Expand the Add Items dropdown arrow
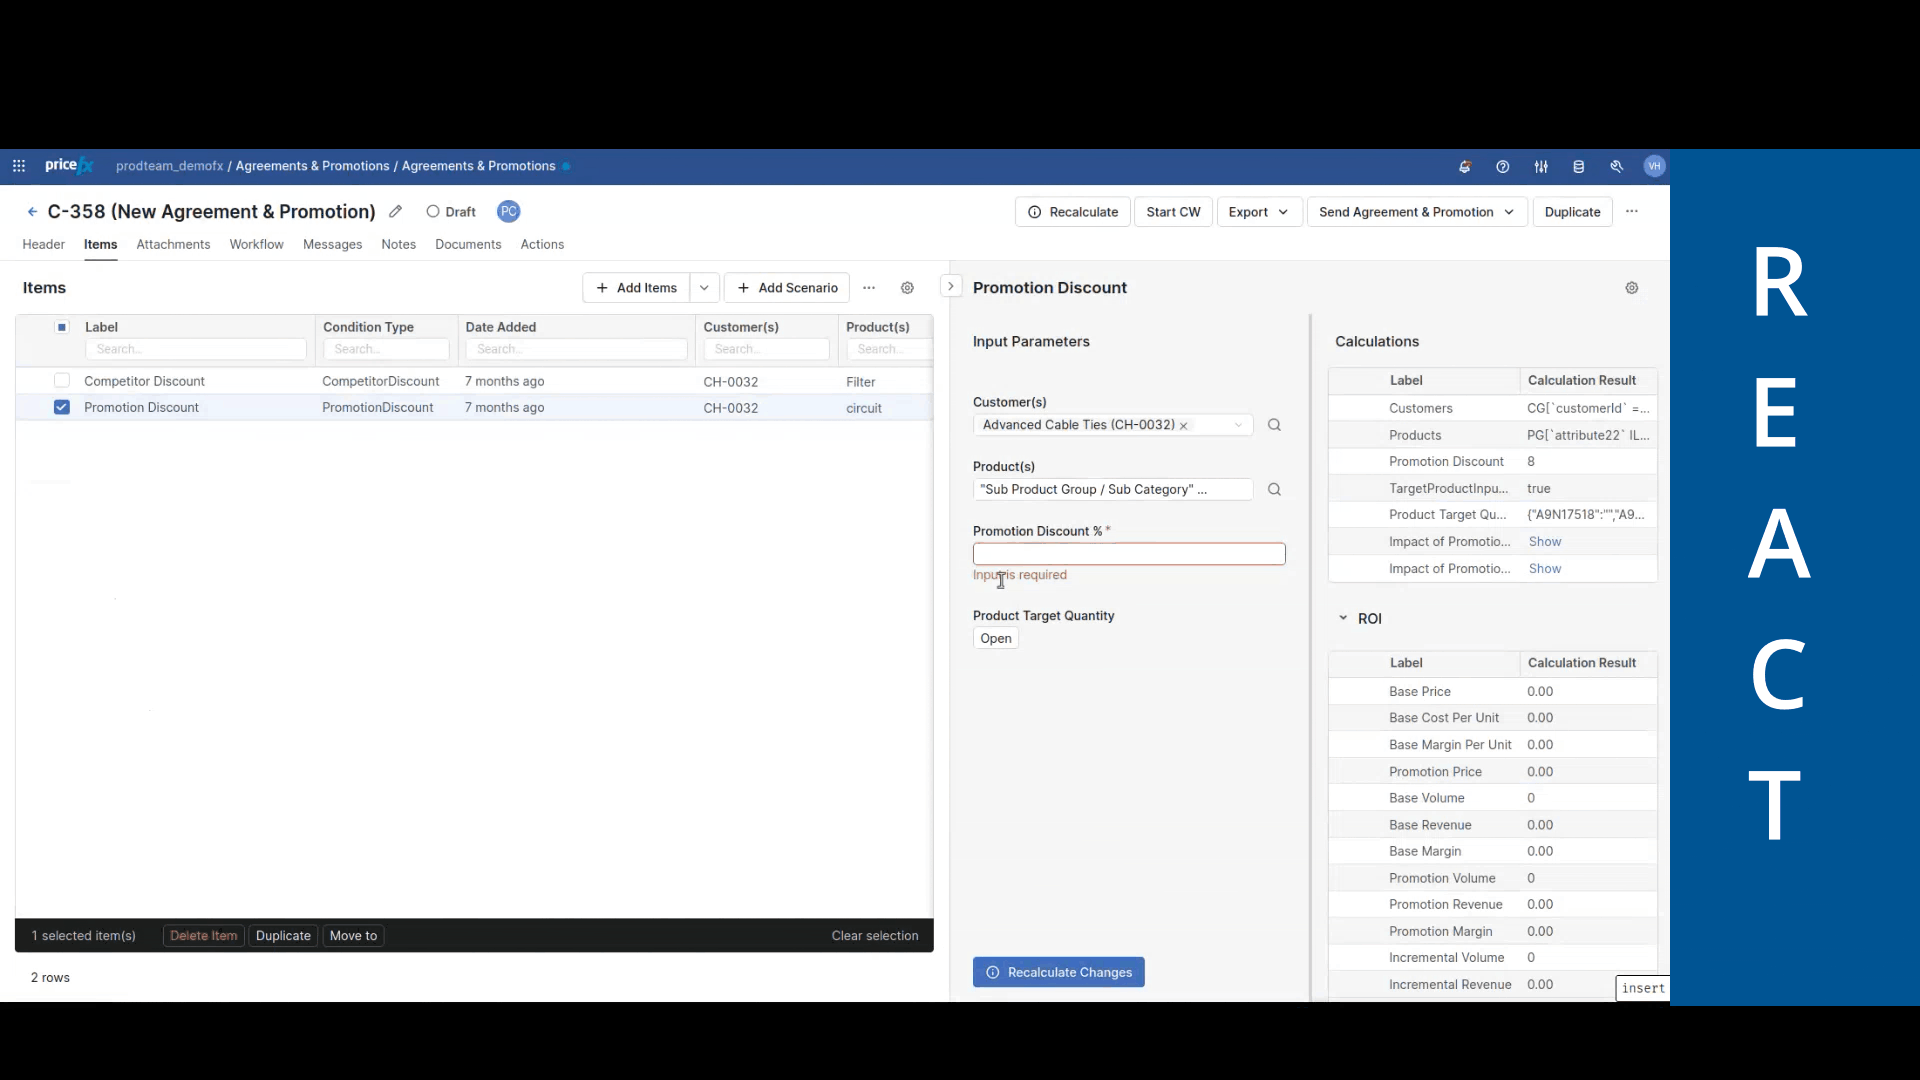The image size is (1920, 1080). (704, 288)
